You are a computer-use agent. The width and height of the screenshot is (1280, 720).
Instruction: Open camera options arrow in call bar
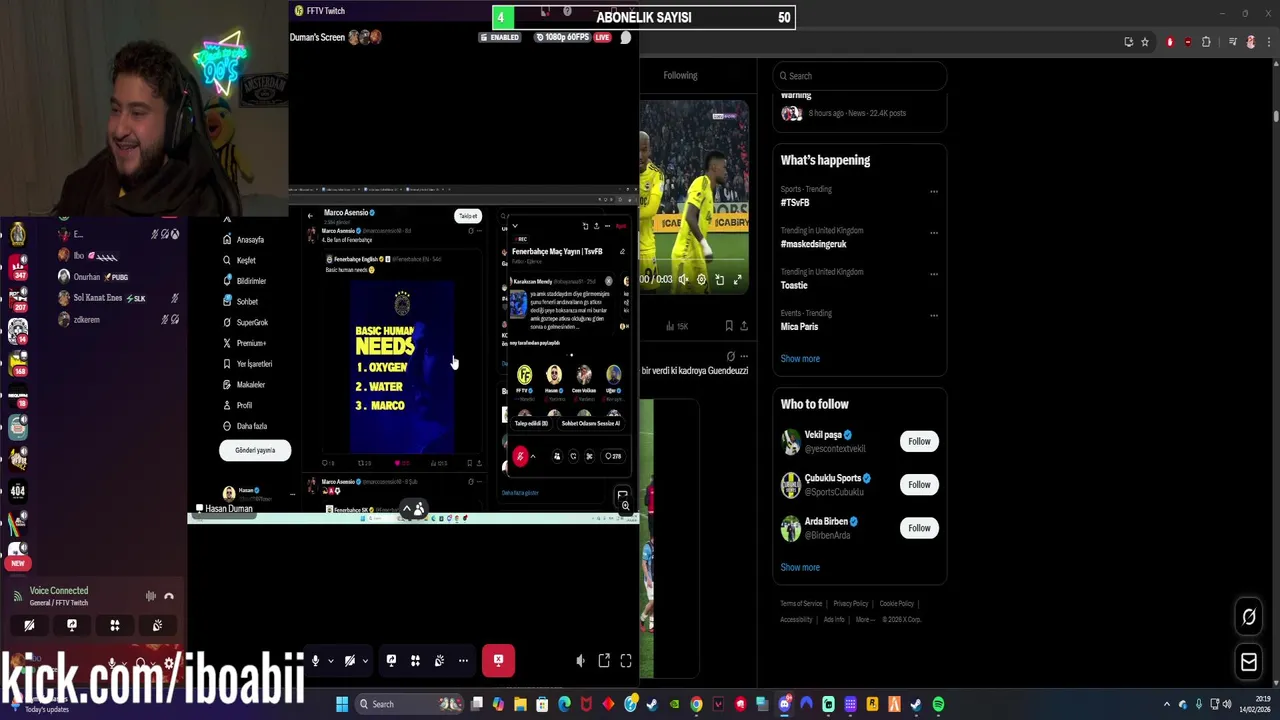365,661
